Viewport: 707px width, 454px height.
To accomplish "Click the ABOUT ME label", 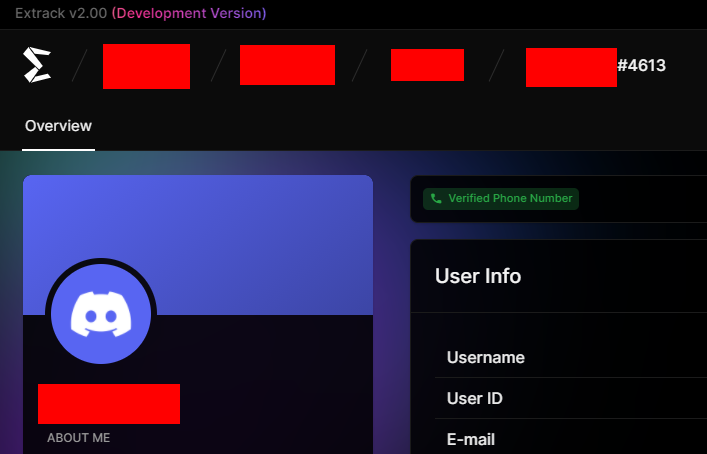I will click(x=78, y=438).
